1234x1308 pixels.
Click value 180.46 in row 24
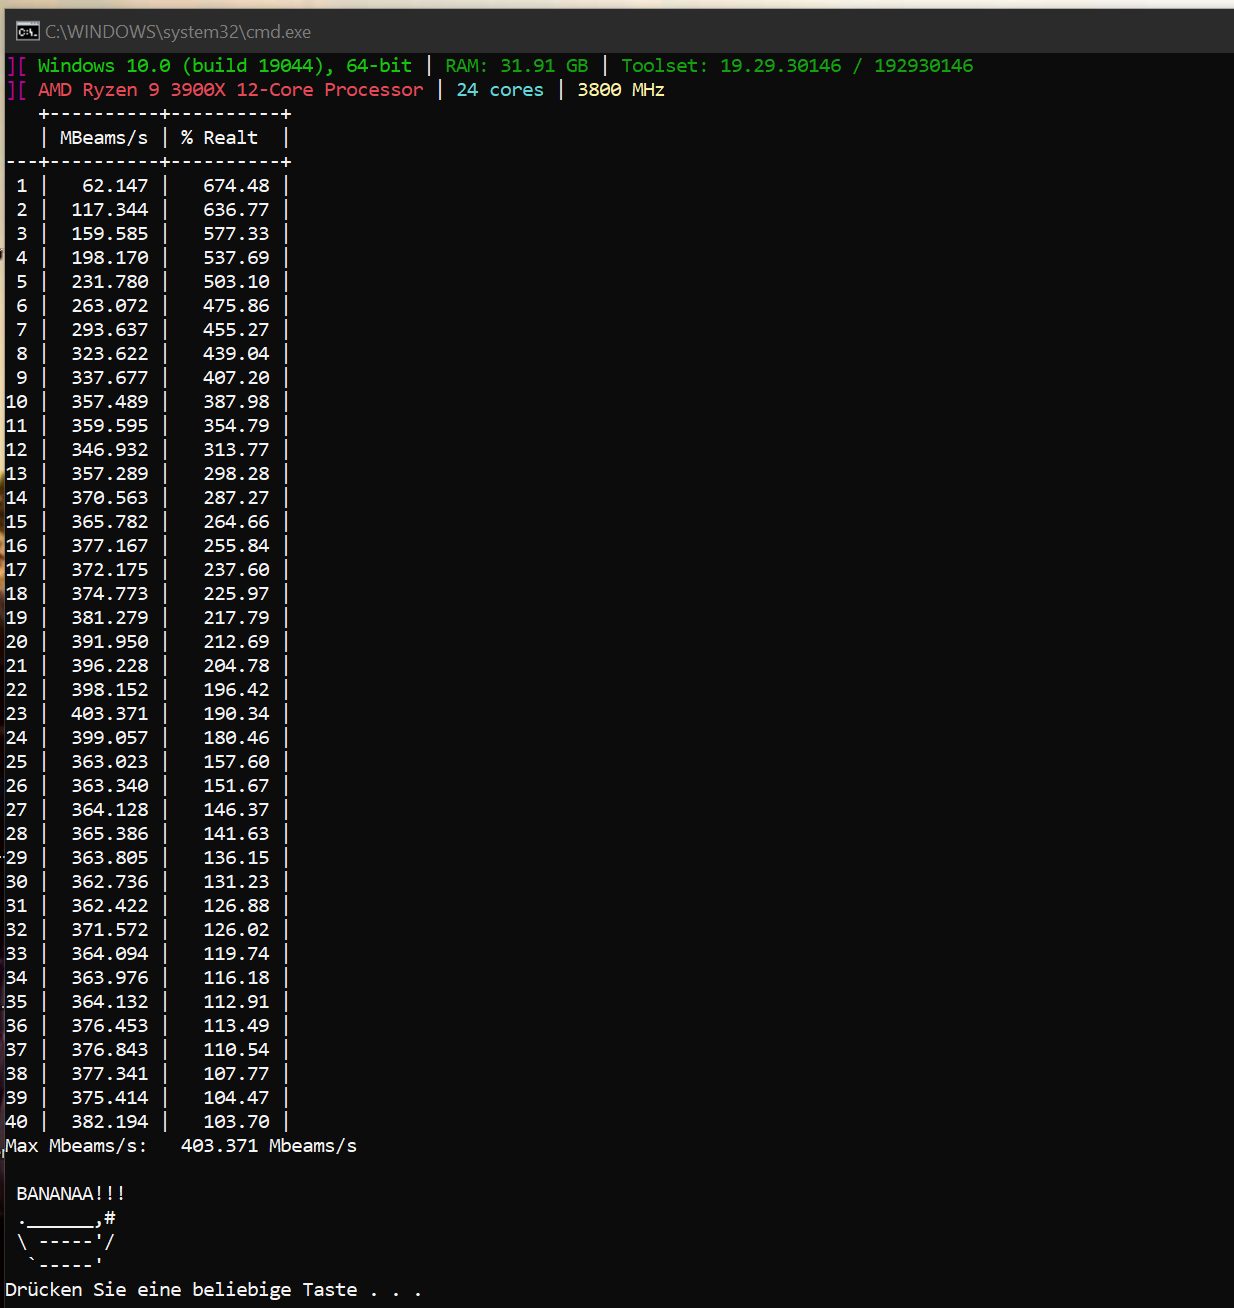point(236,738)
